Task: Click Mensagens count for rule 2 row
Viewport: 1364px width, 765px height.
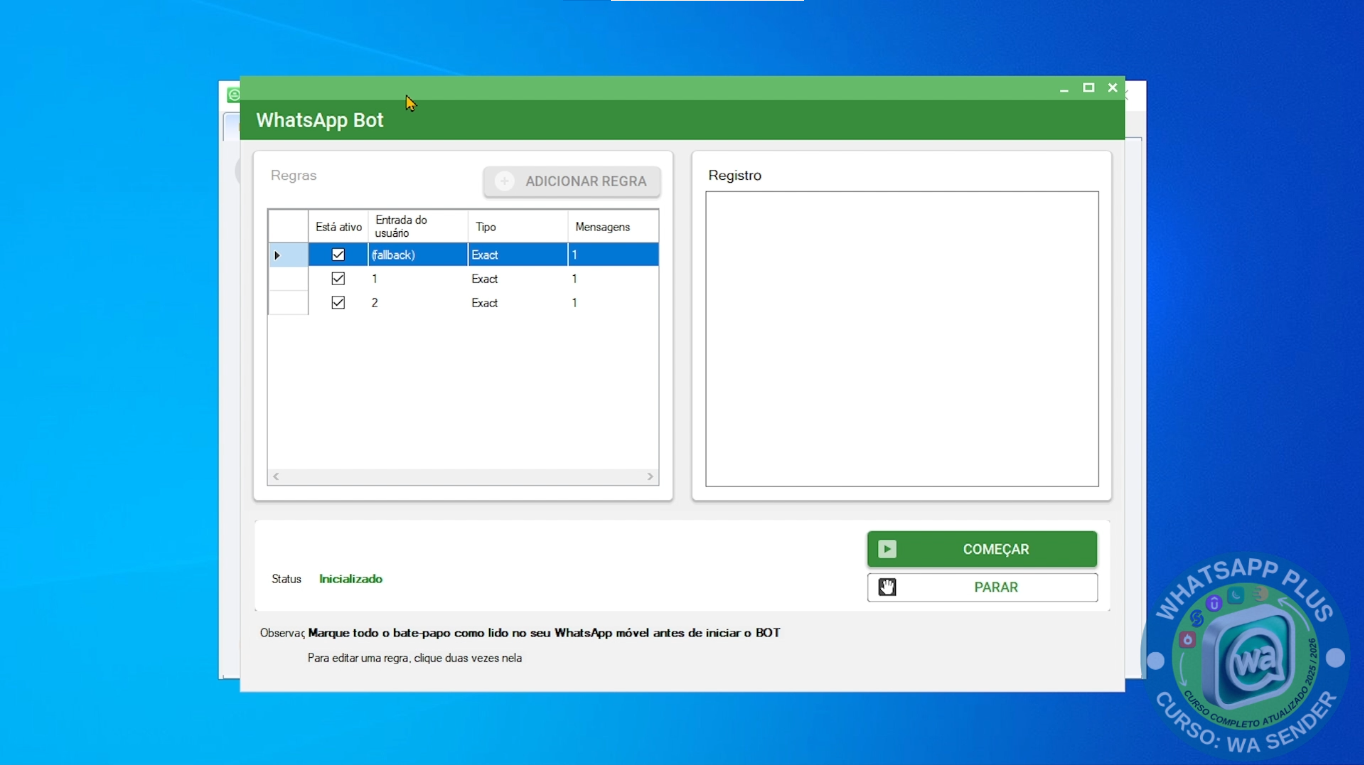Action: [613, 303]
